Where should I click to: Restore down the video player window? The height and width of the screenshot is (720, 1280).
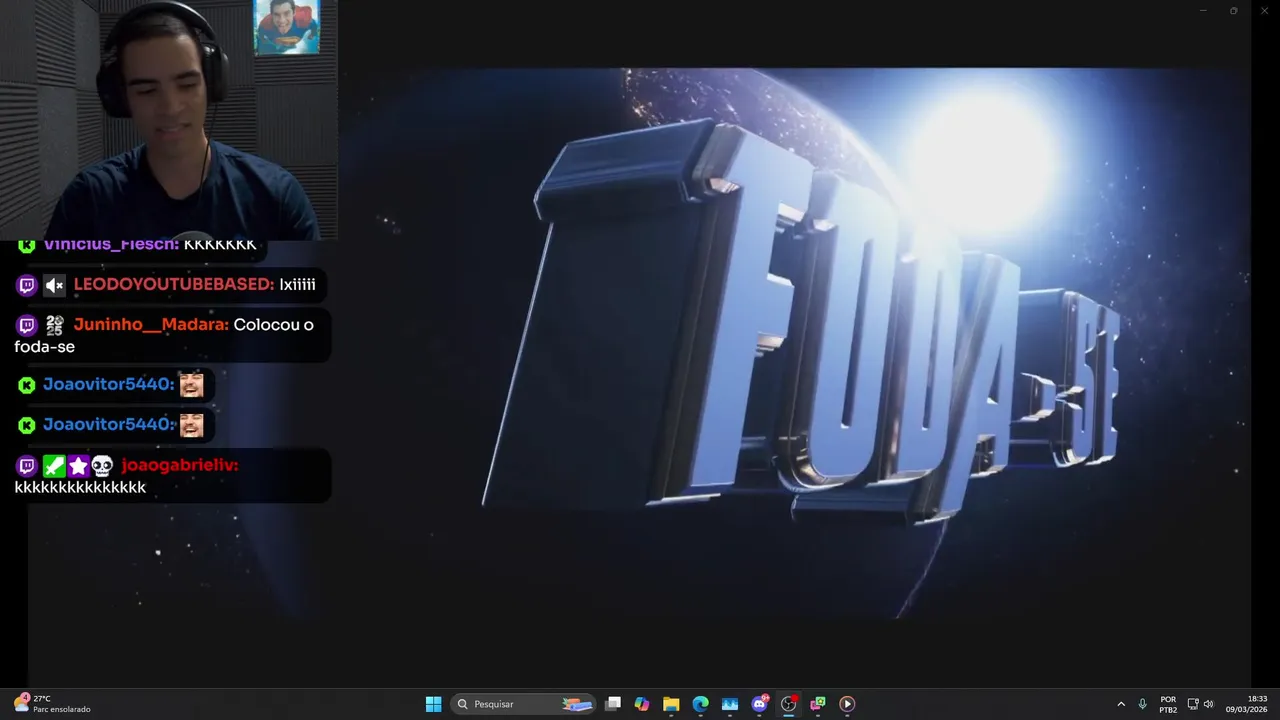click(x=1233, y=11)
